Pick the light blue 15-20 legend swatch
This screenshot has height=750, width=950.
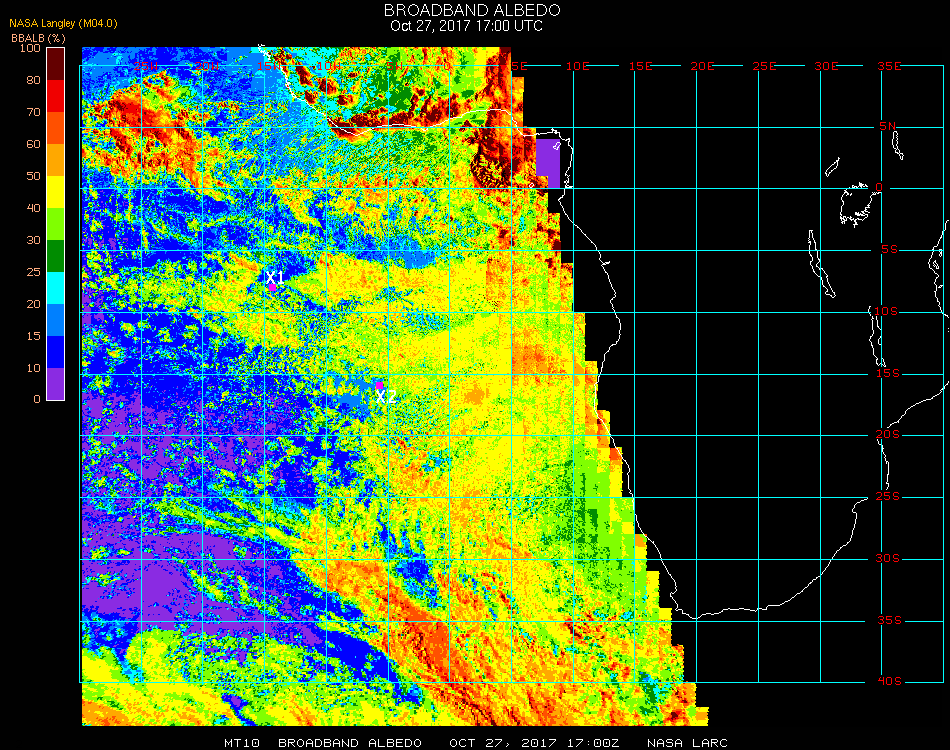click(x=56, y=320)
